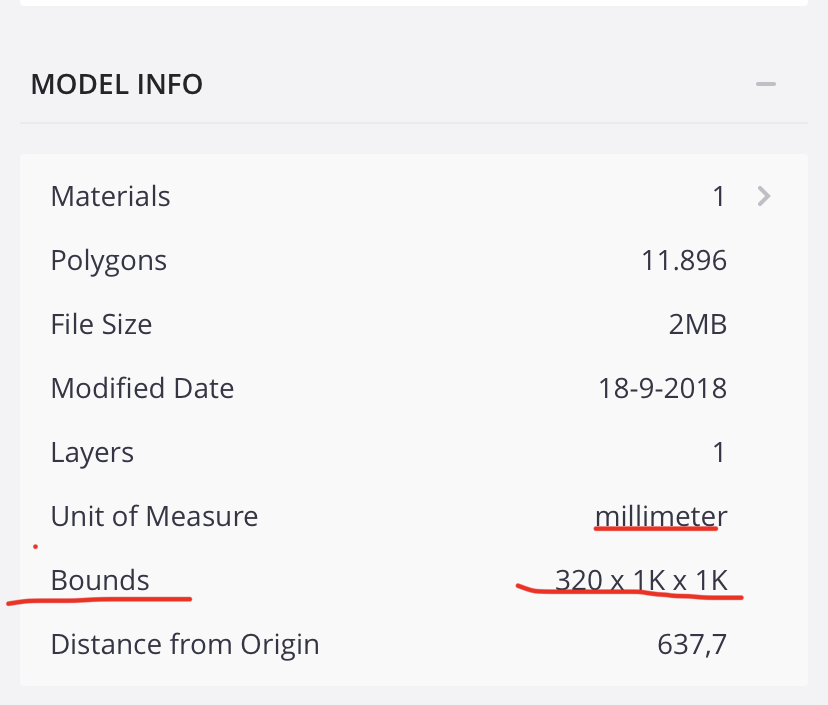This screenshot has width=828, height=705.
Task: Click the Unit of Measure label
Action: coord(154,516)
